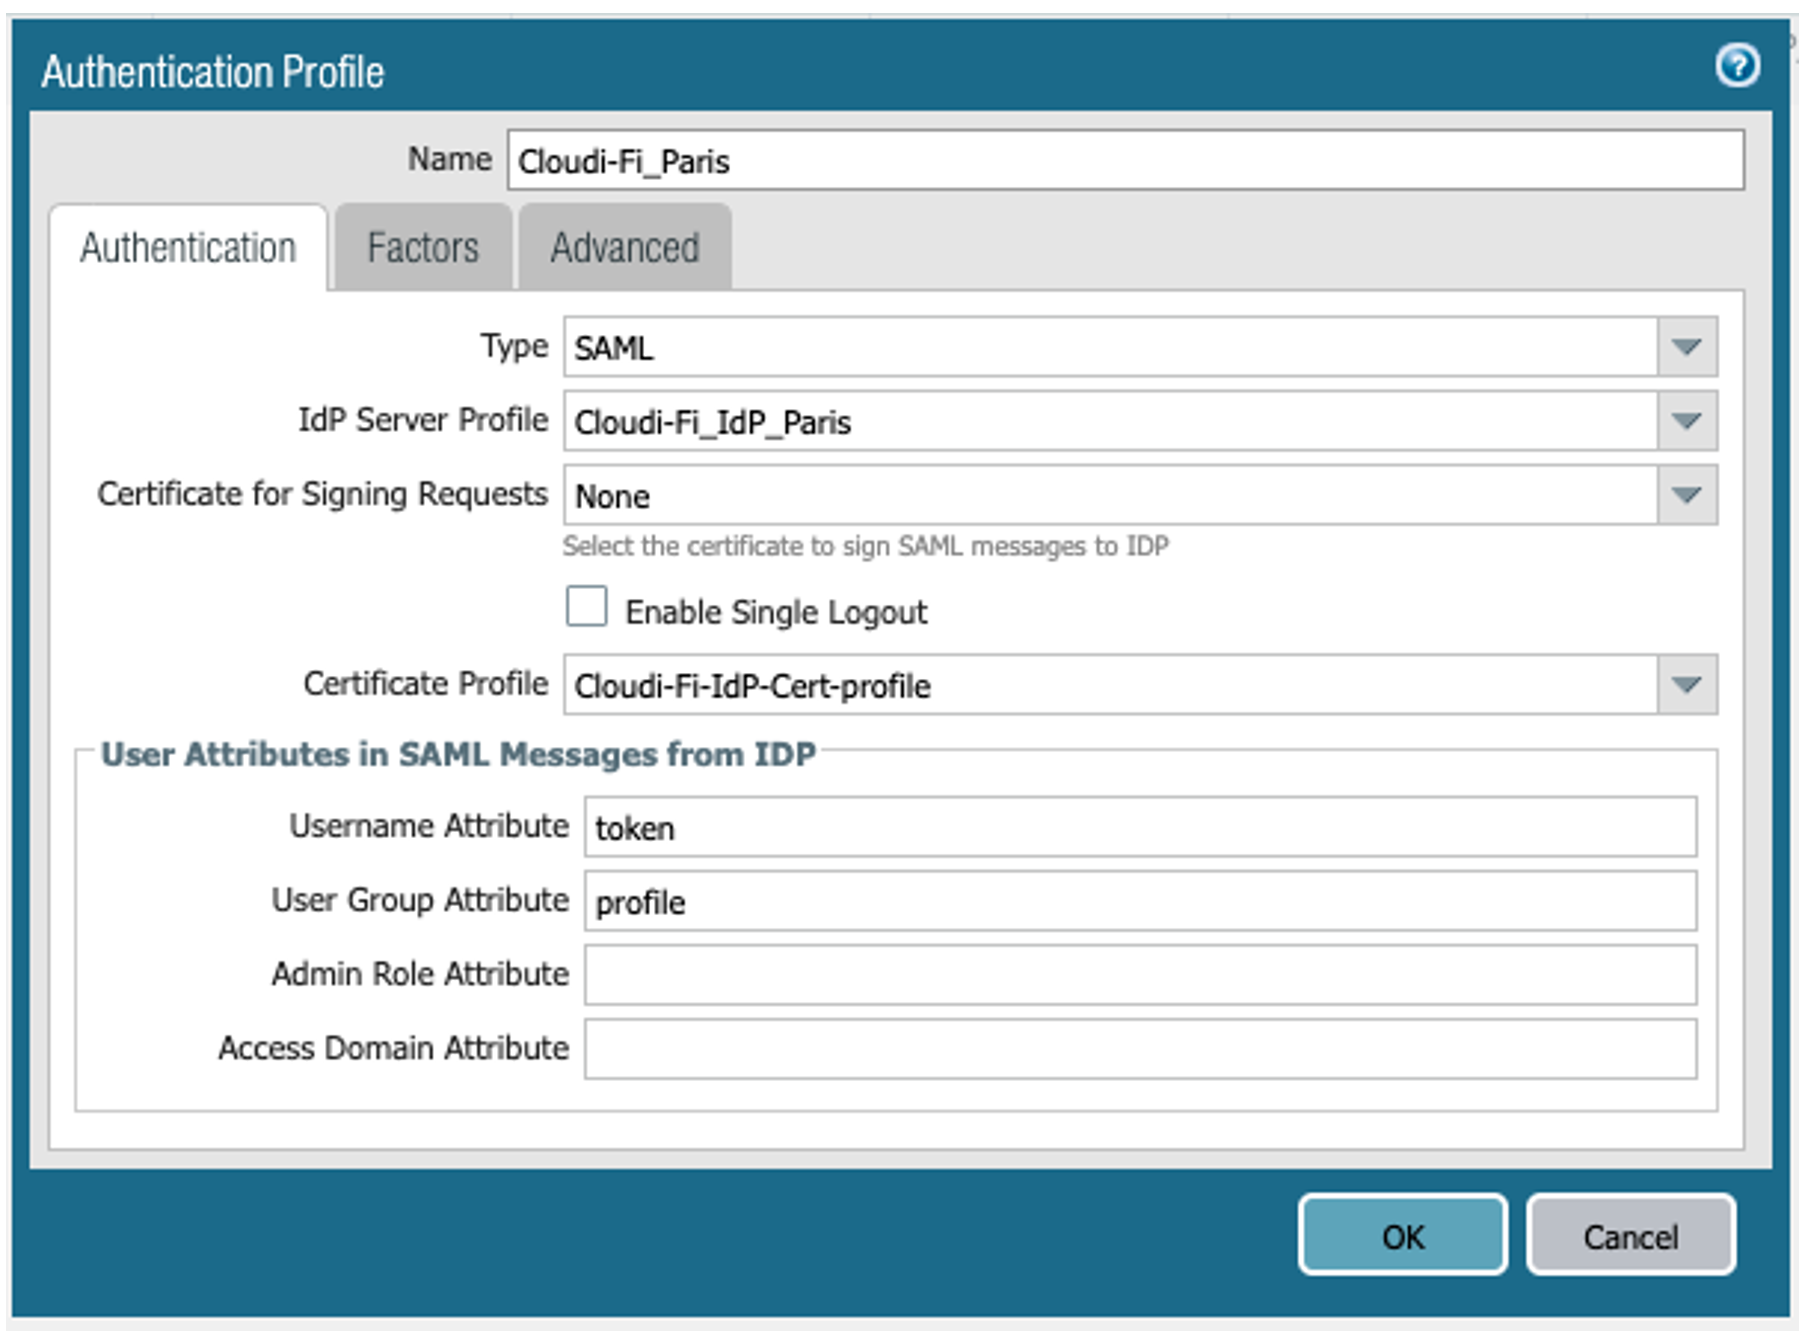Open the help for Authentication Profile dialog
This screenshot has width=1808, height=1342.
pyautogui.click(x=1739, y=66)
